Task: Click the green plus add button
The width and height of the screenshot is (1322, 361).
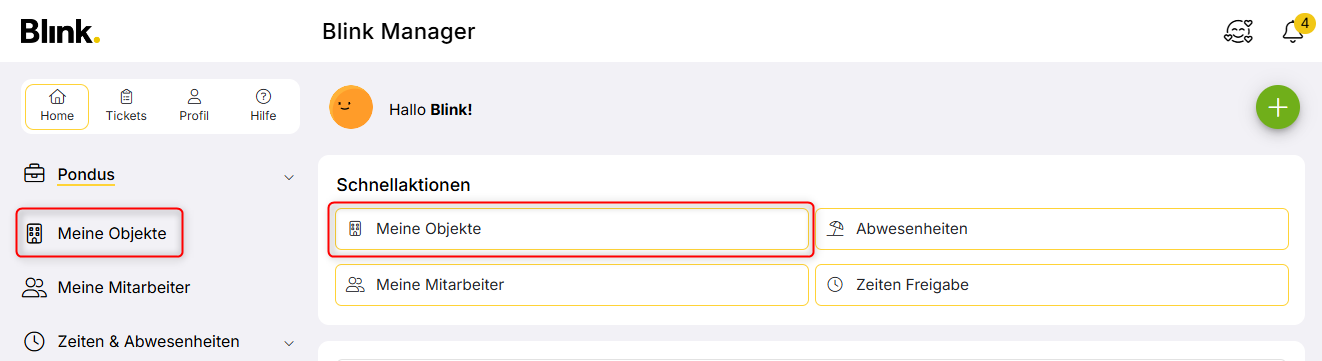Action: click(x=1277, y=107)
